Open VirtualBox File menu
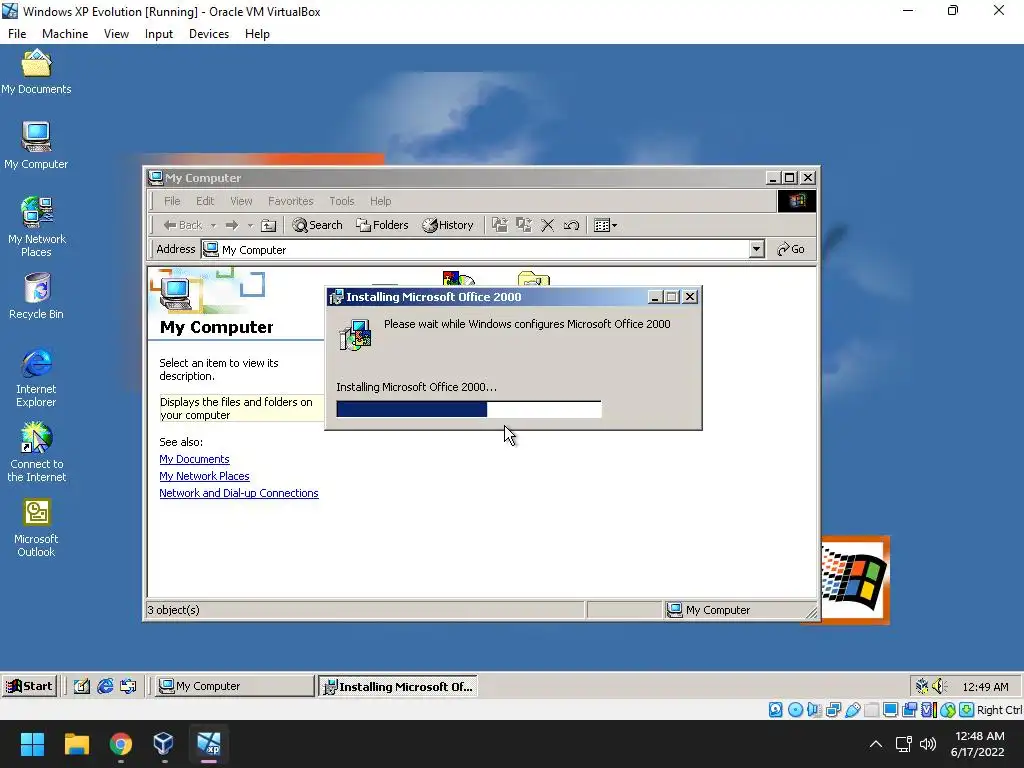 coord(17,34)
